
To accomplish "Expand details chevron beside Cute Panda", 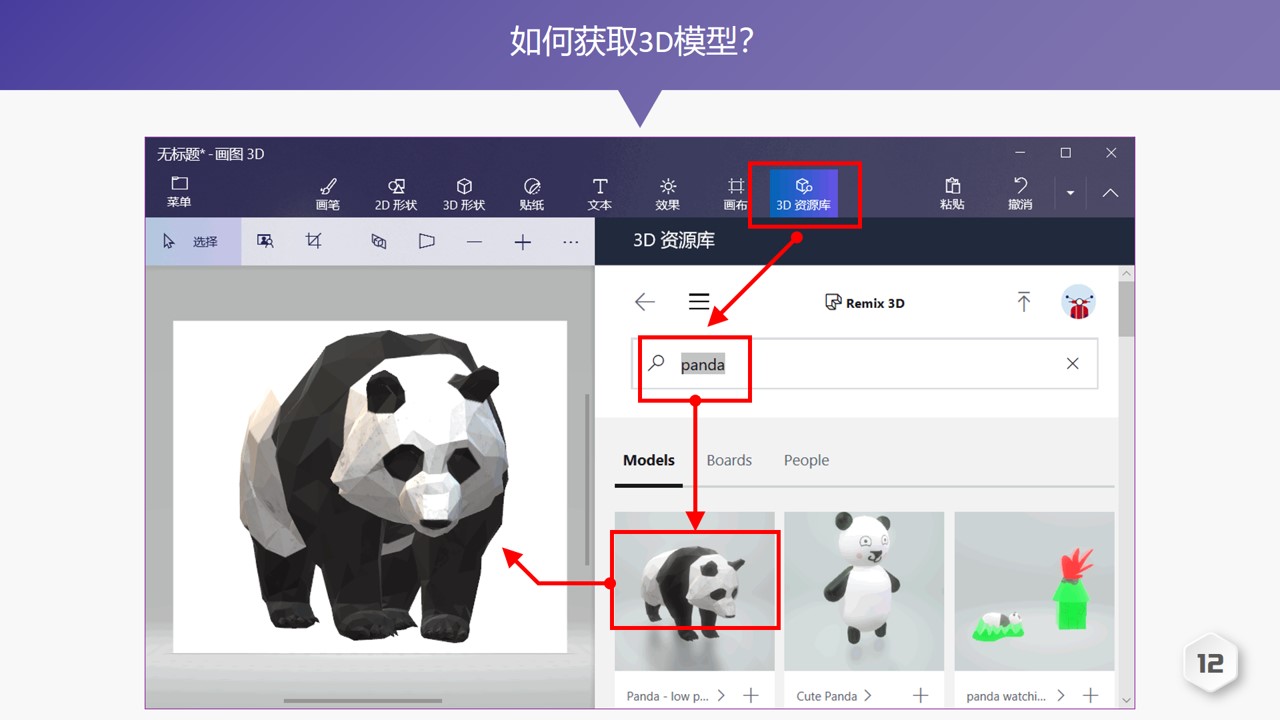I will (x=867, y=695).
